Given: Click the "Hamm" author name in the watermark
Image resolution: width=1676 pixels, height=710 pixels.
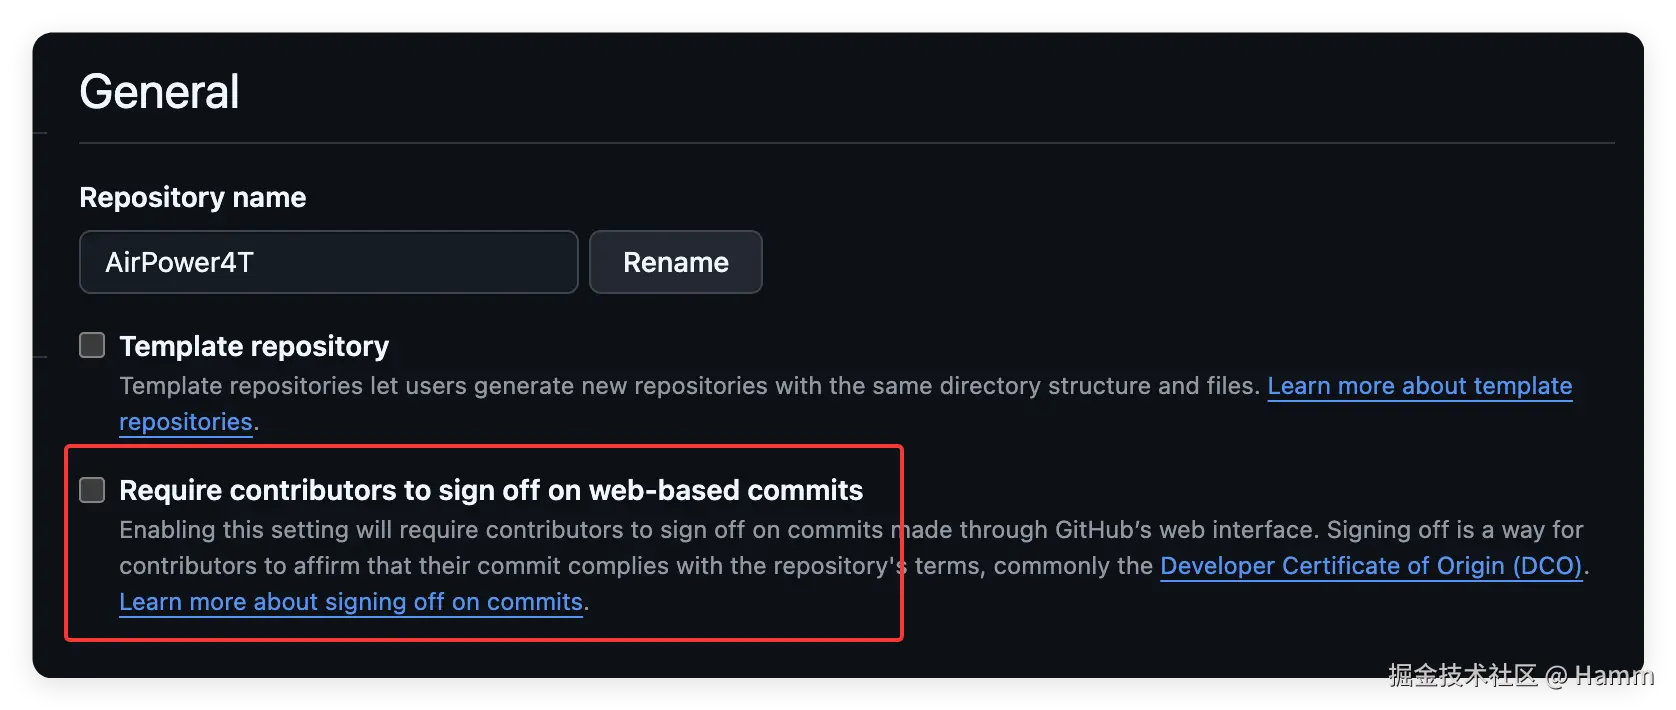Looking at the screenshot, I should click(1613, 676).
